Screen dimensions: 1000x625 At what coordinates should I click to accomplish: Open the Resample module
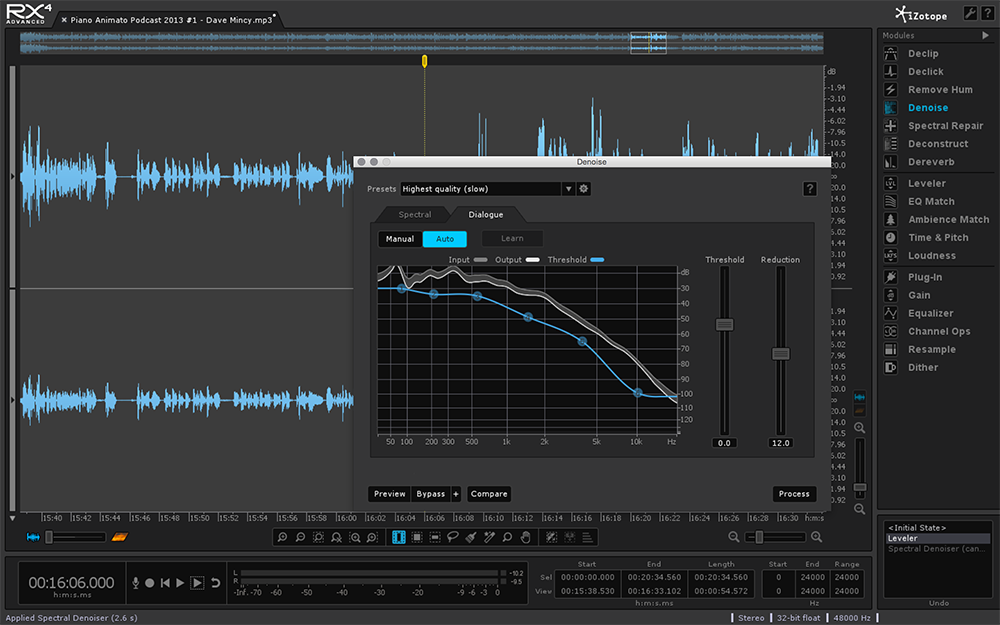click(932, 349)
